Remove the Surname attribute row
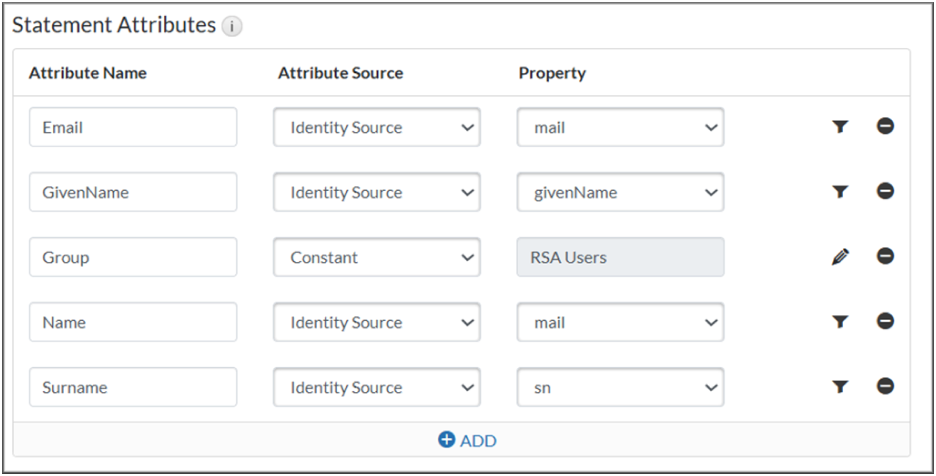Screen dimensions: 936x476 [885, 387]
